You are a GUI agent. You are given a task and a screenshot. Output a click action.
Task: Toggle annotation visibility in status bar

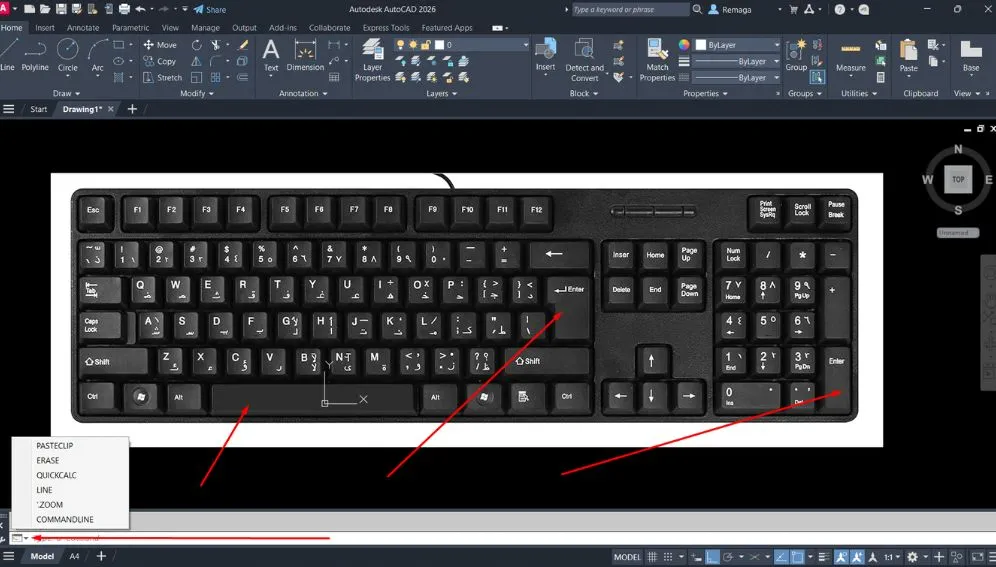coord(841,557)
